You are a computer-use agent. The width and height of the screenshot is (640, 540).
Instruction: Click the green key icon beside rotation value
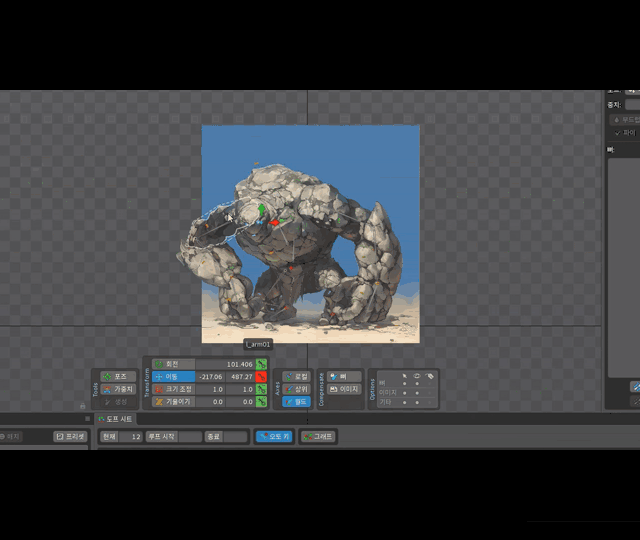coord(261,364)
